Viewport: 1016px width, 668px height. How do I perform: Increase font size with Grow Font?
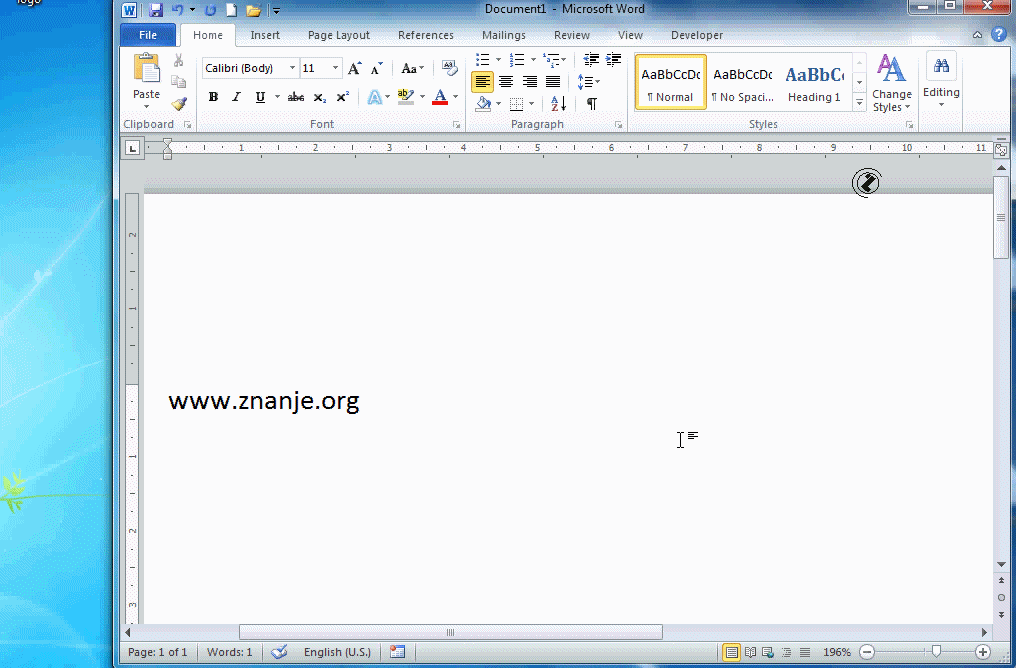354,69
